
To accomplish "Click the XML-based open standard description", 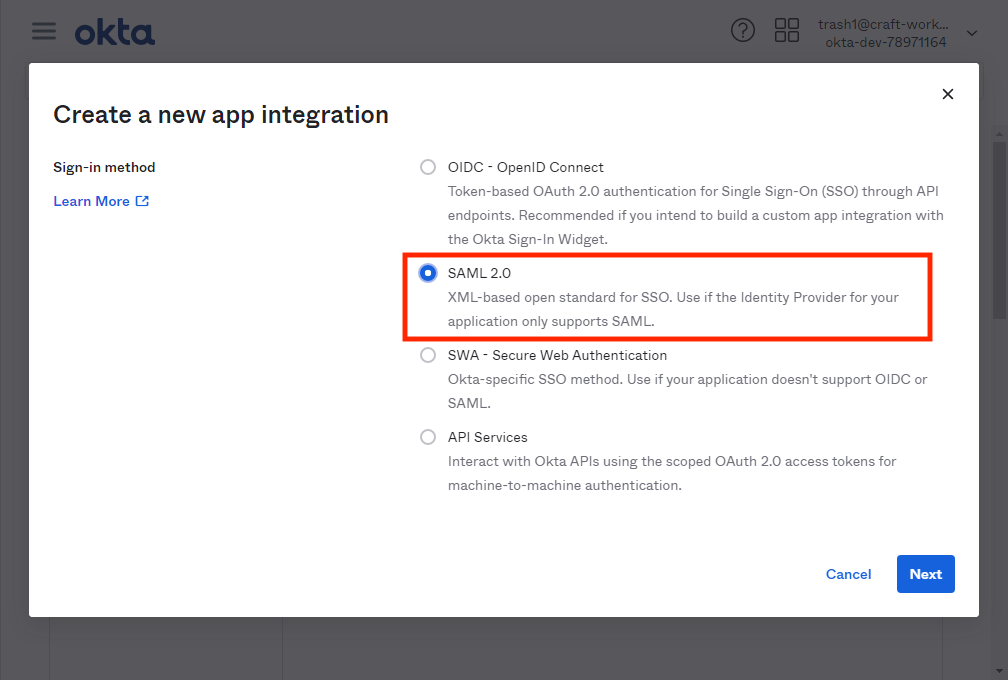I will 673,309.
